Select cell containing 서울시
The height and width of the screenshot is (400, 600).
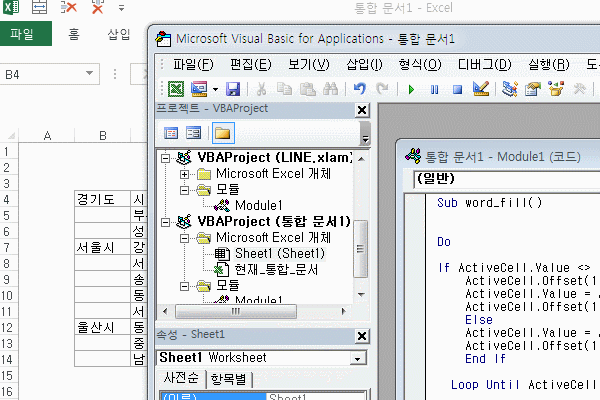click(x=102, y=247)
